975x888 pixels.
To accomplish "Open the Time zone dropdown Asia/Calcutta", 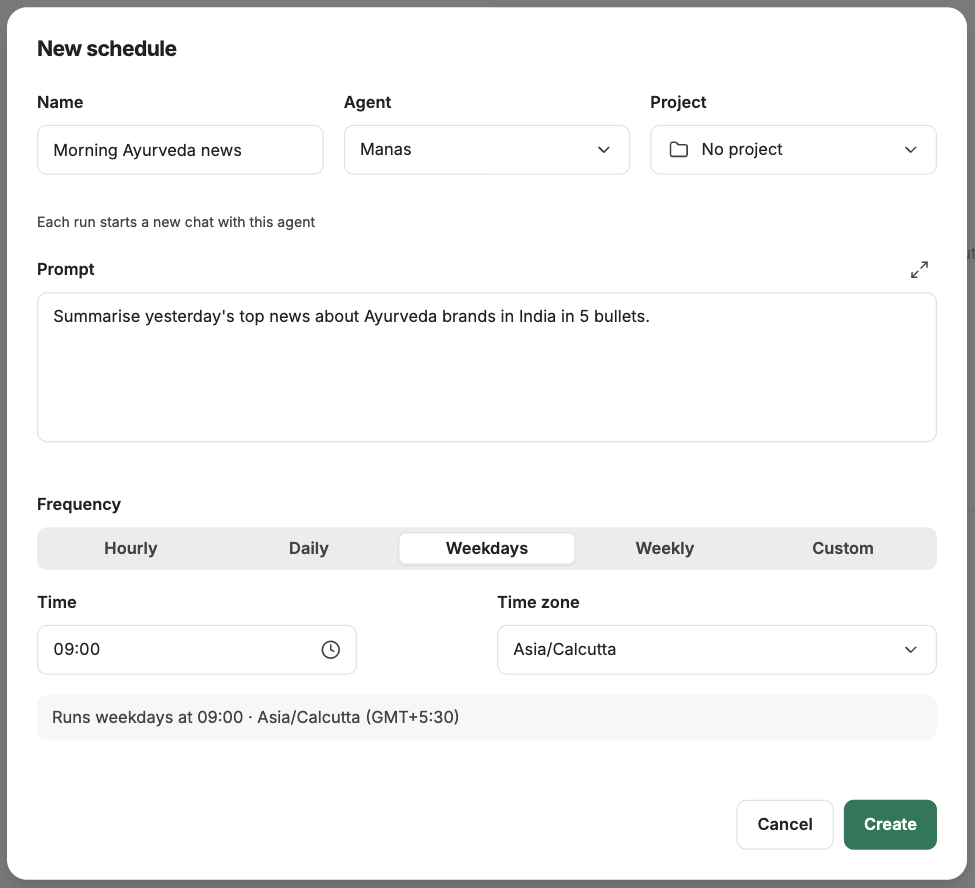I will [x=716, y=649].
